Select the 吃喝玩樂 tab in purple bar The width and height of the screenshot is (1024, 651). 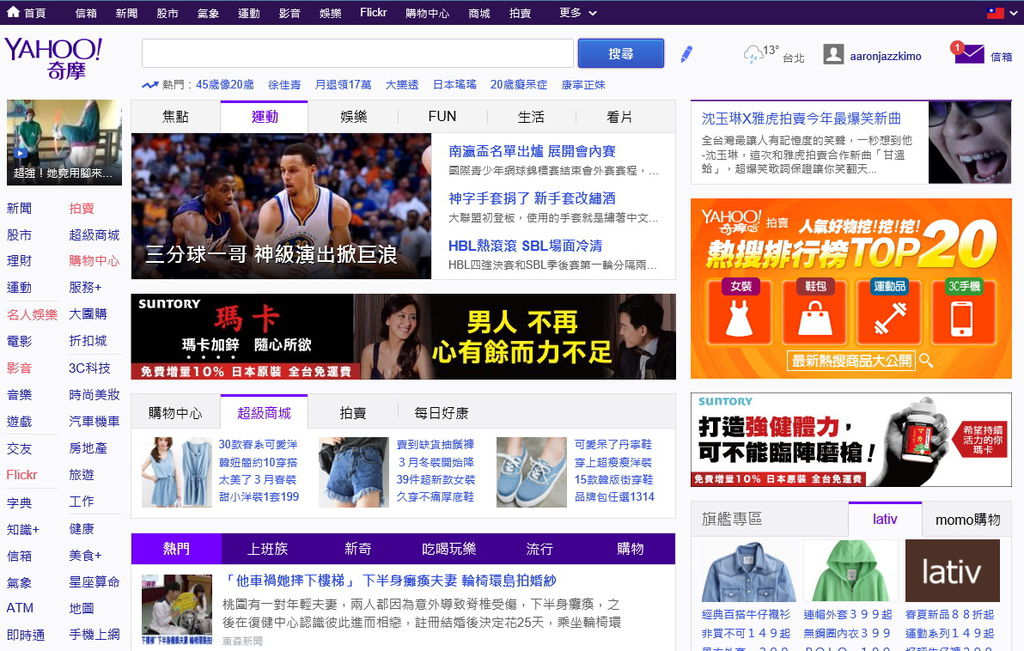[449, 548]
